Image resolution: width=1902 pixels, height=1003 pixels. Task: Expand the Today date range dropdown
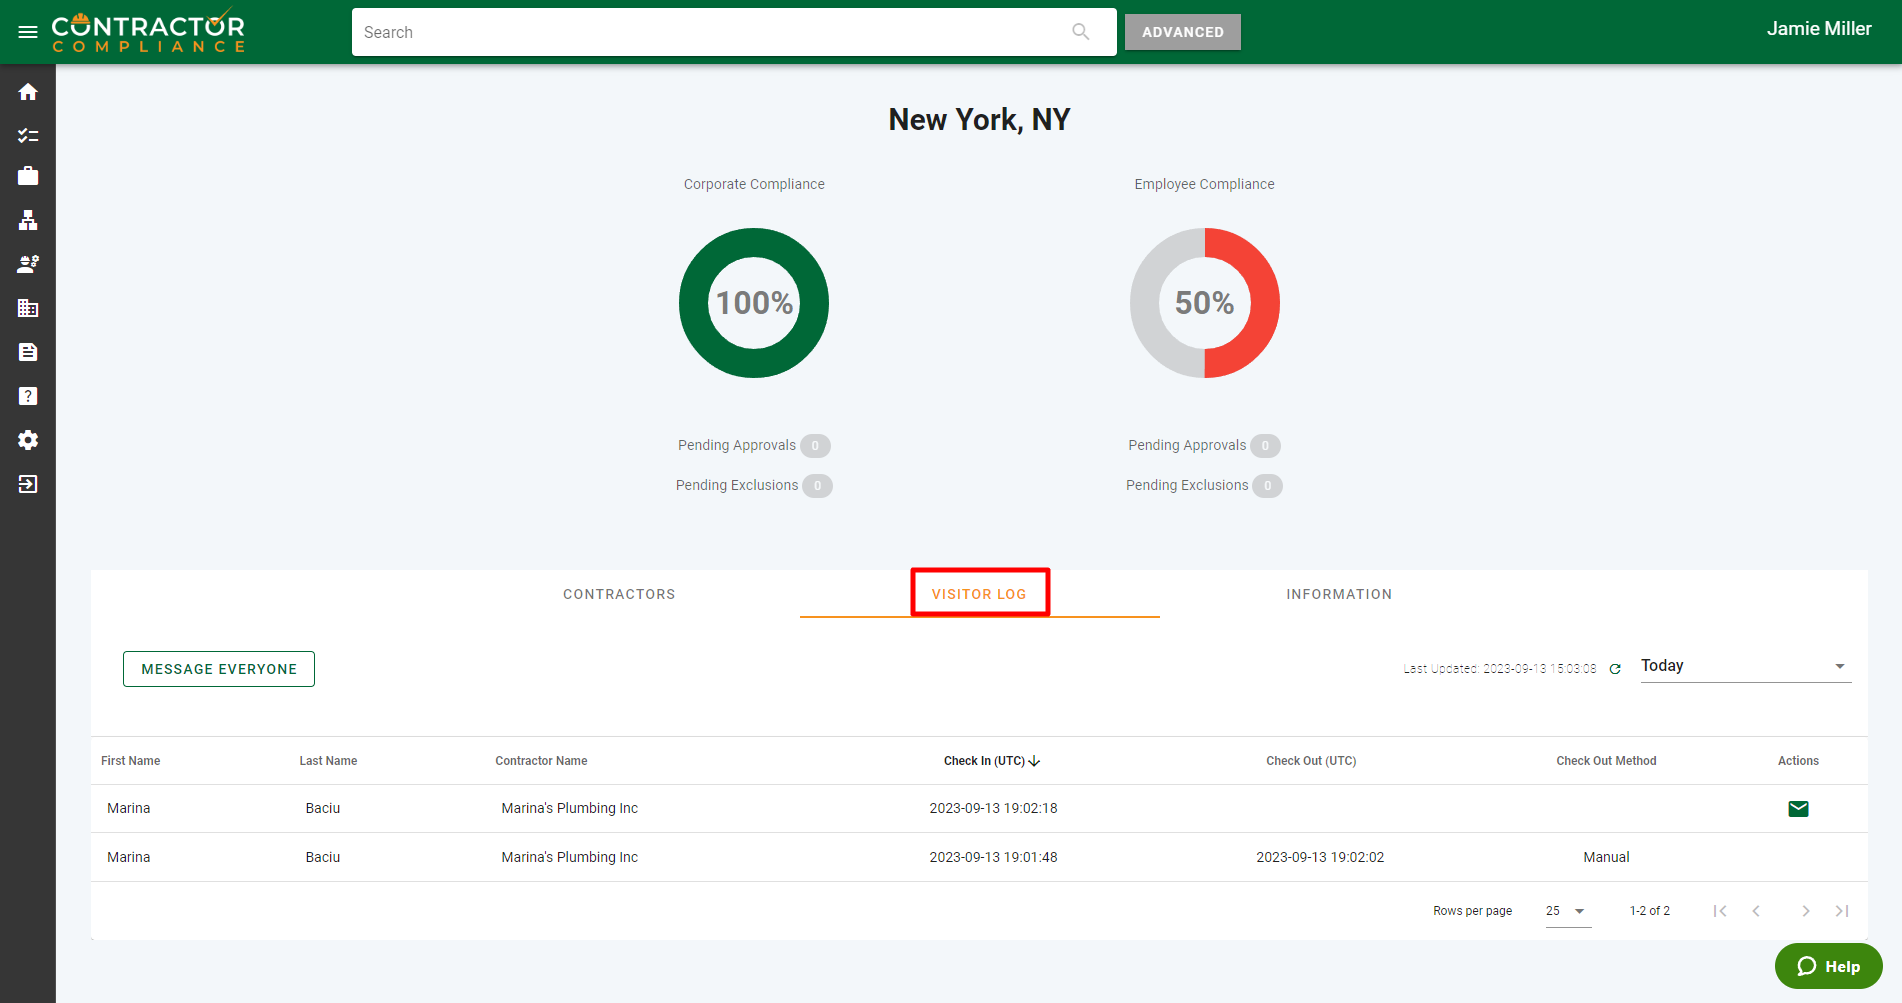(1745, 666)
